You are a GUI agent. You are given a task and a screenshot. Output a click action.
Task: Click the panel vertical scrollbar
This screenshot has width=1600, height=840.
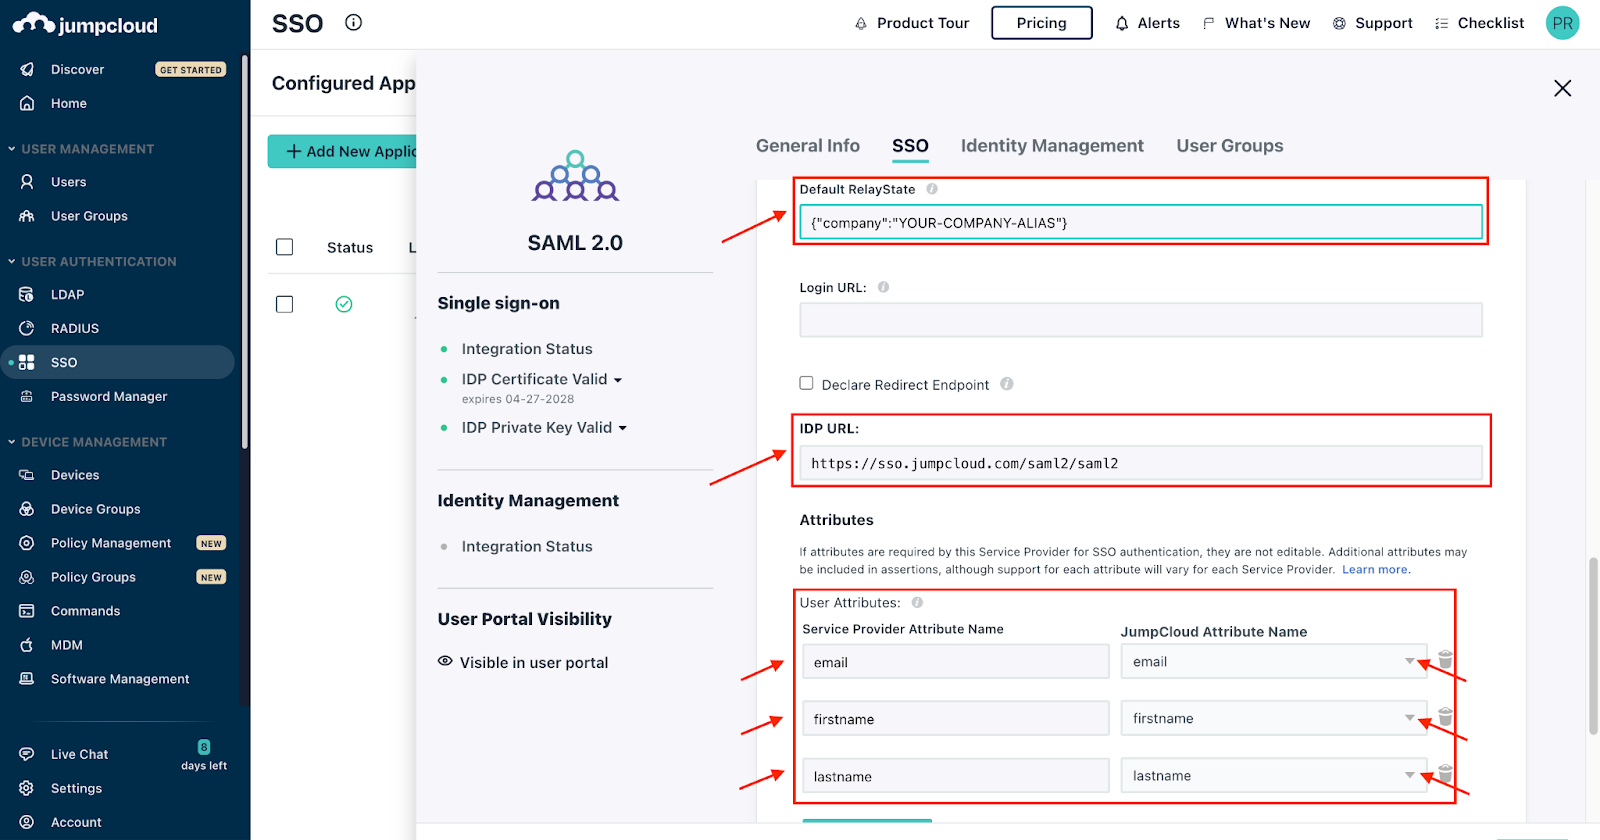(1593, 646)
